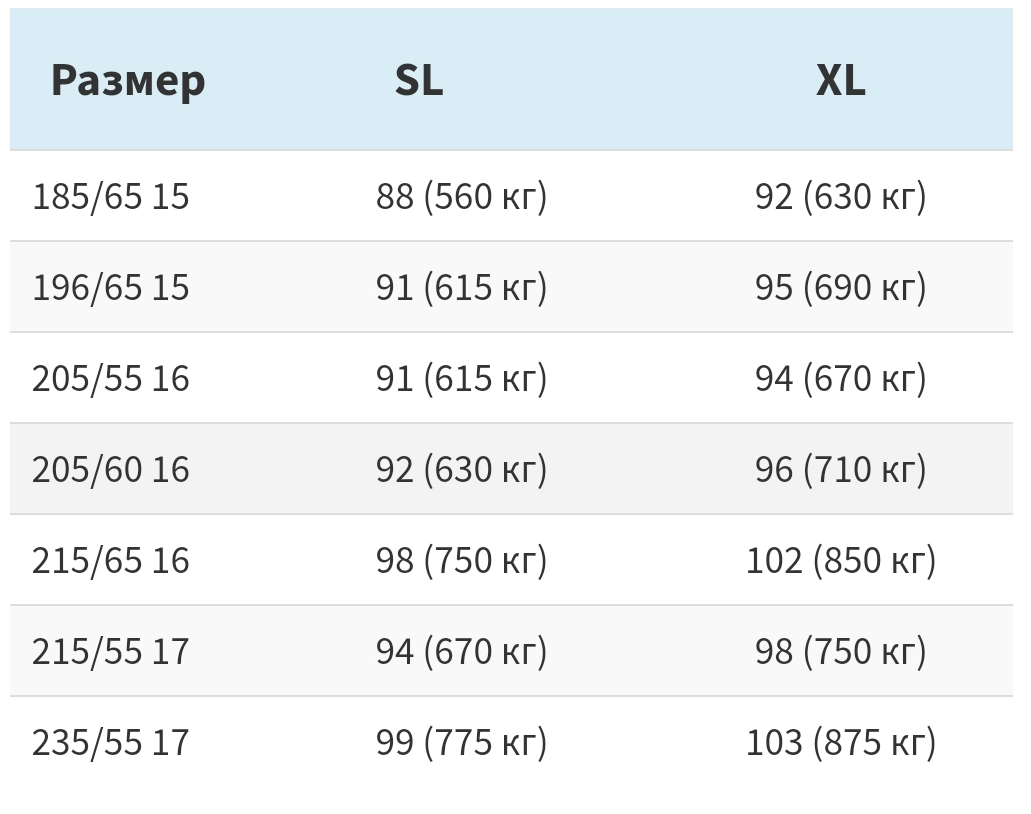Select the 215/55 17 size cell
This screenshot has height=814, width=1031.
point(111,651)
